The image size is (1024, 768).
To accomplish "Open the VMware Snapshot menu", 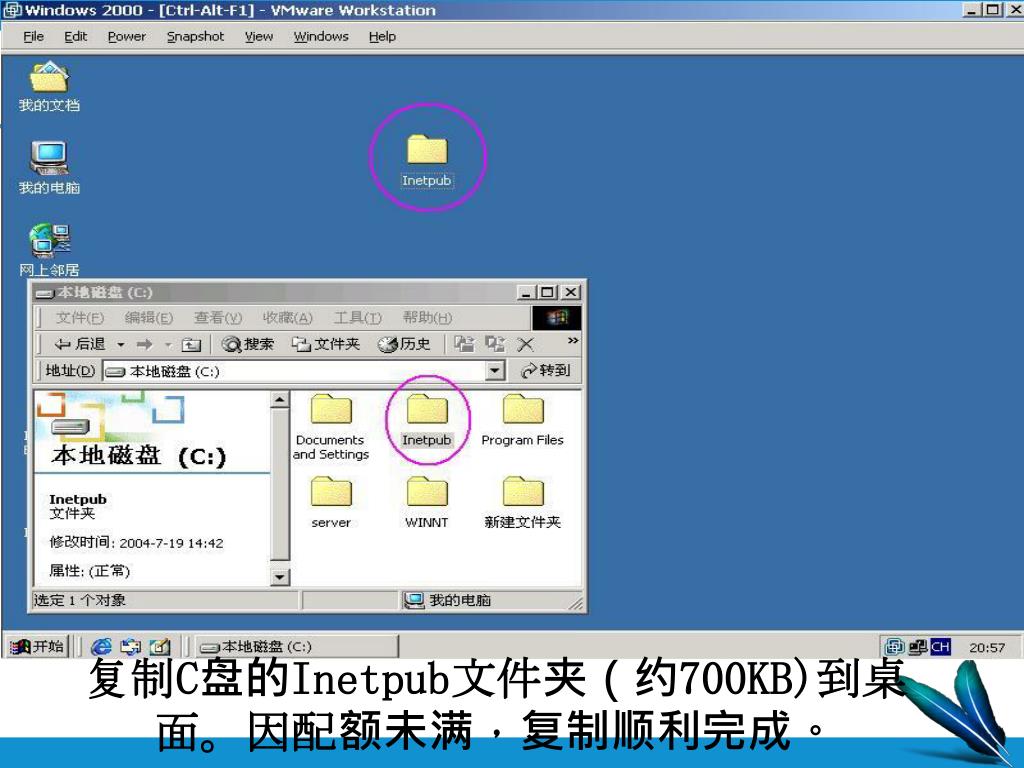I will [195, 37].
